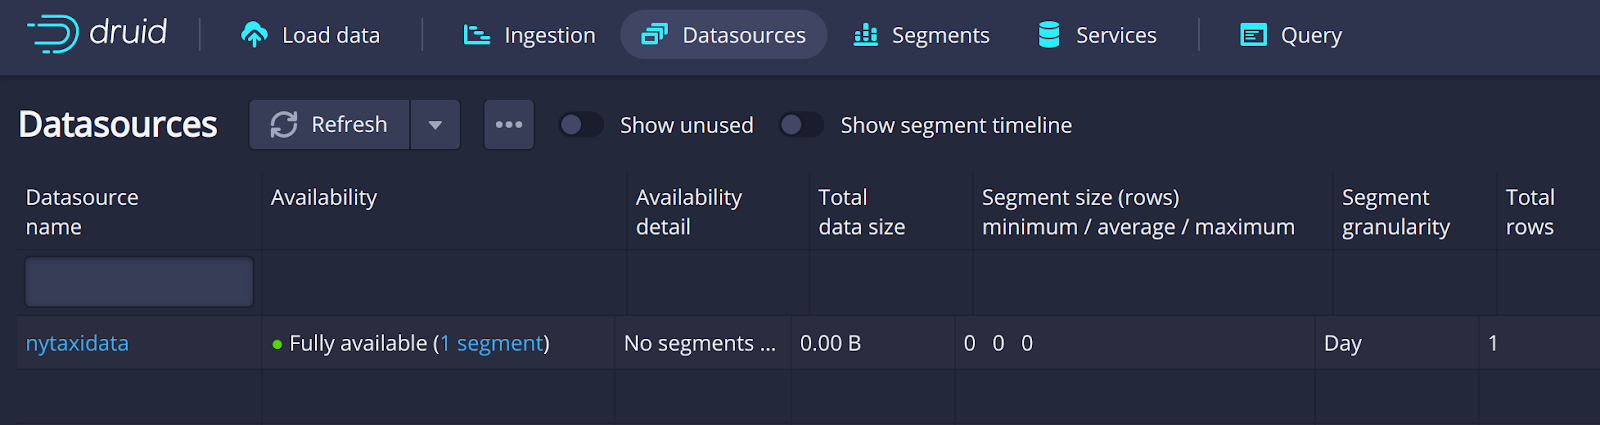Sort by Segment granularity column header
Viewport: 1600px width, 425px height.
pyautogui.click(x=1395, y=212)
